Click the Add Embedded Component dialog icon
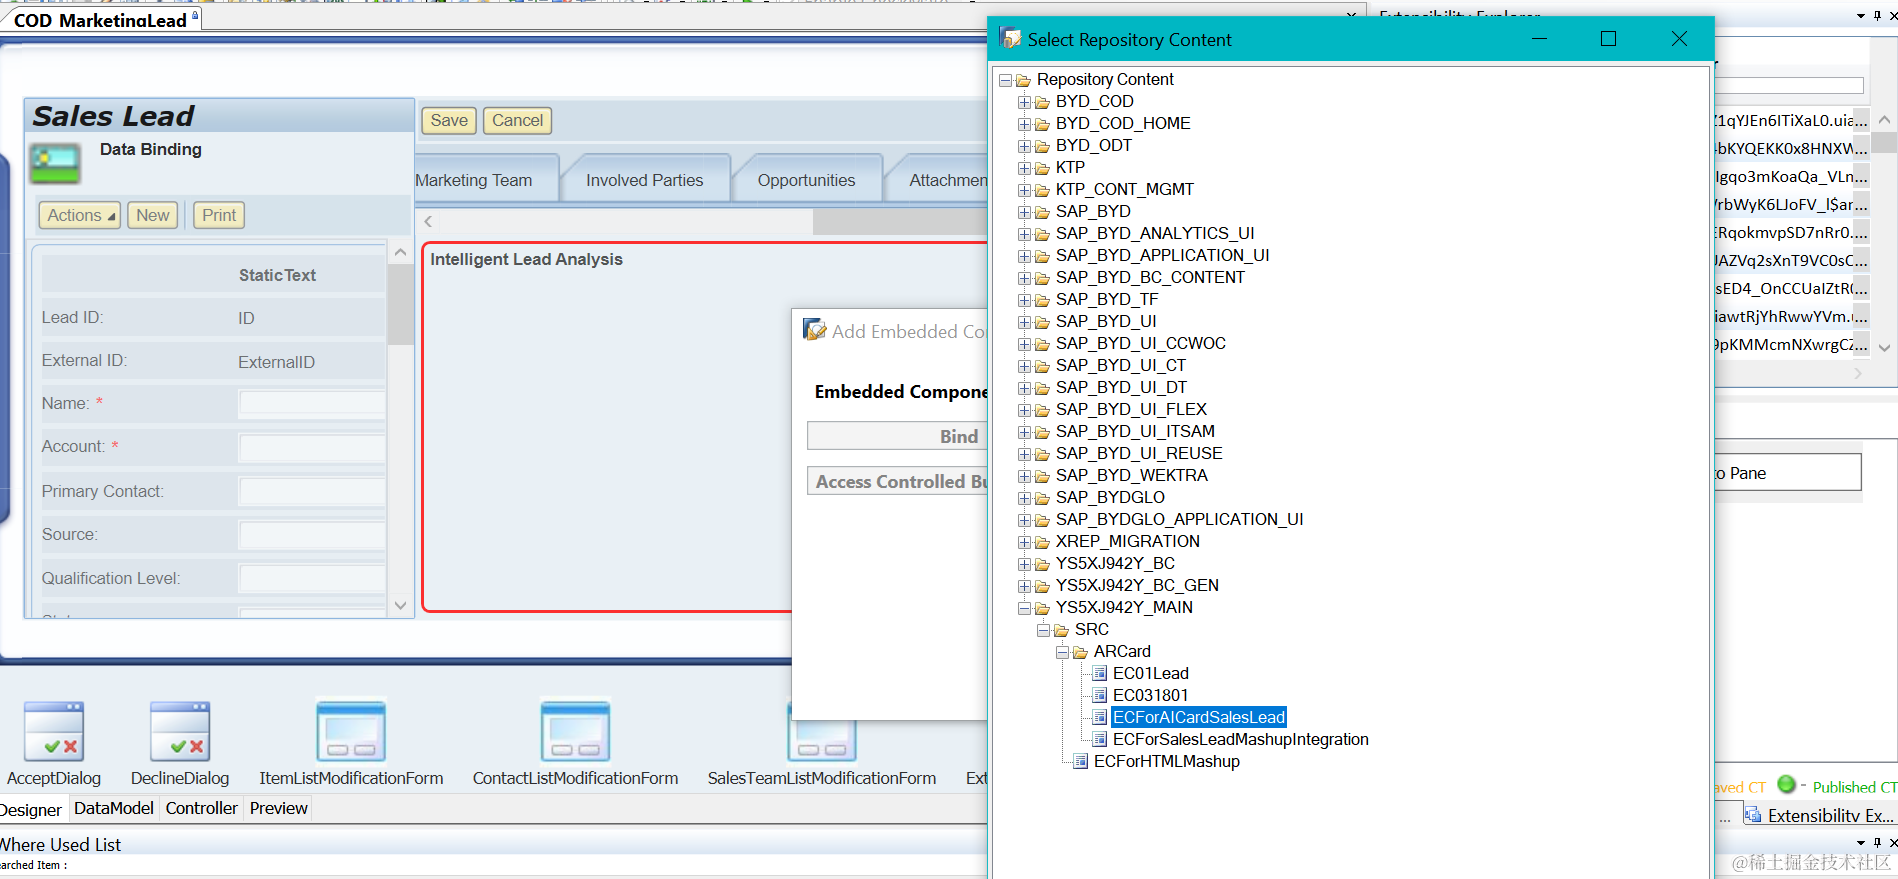The height and width of the screenshot is (879, 1898). click(815, 330)
